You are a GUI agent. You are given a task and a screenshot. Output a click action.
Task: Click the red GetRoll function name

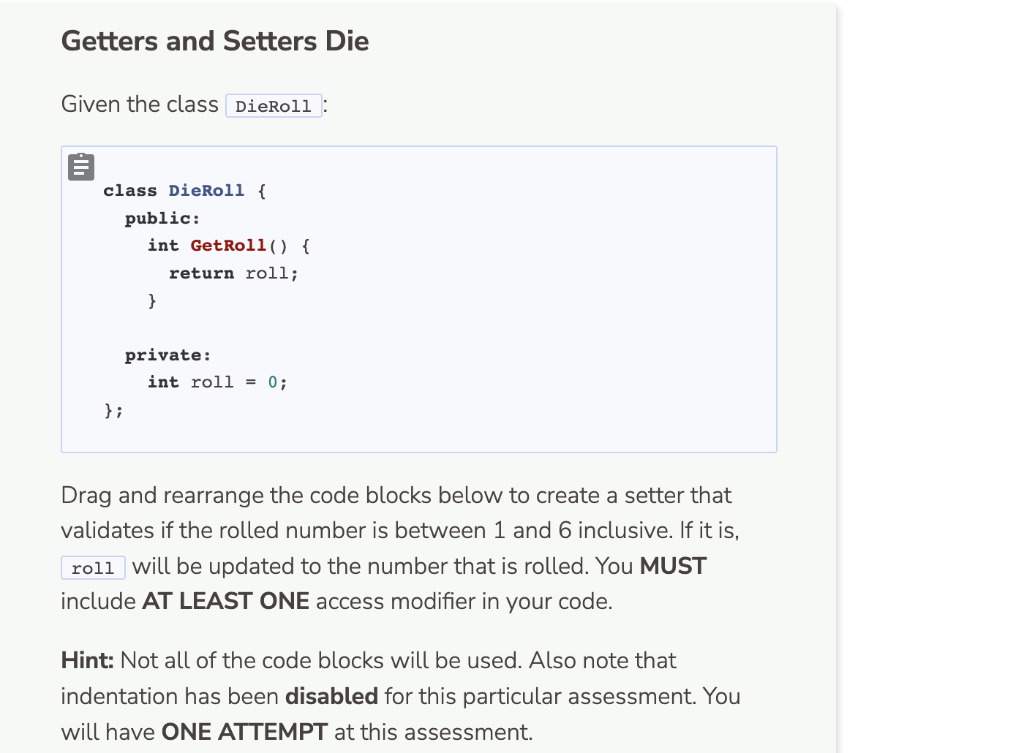coord(227,245)
